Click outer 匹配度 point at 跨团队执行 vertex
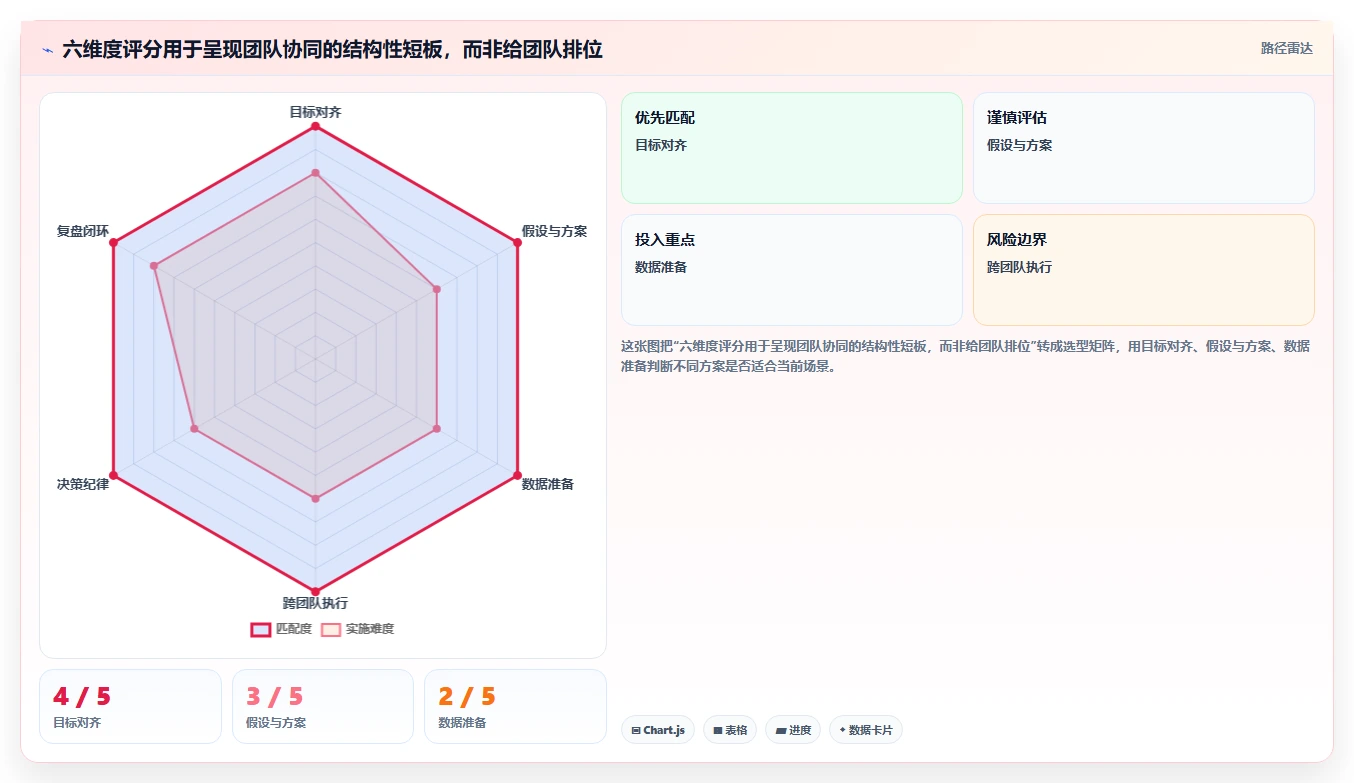Screen dimensions: 1354x783 315,591
